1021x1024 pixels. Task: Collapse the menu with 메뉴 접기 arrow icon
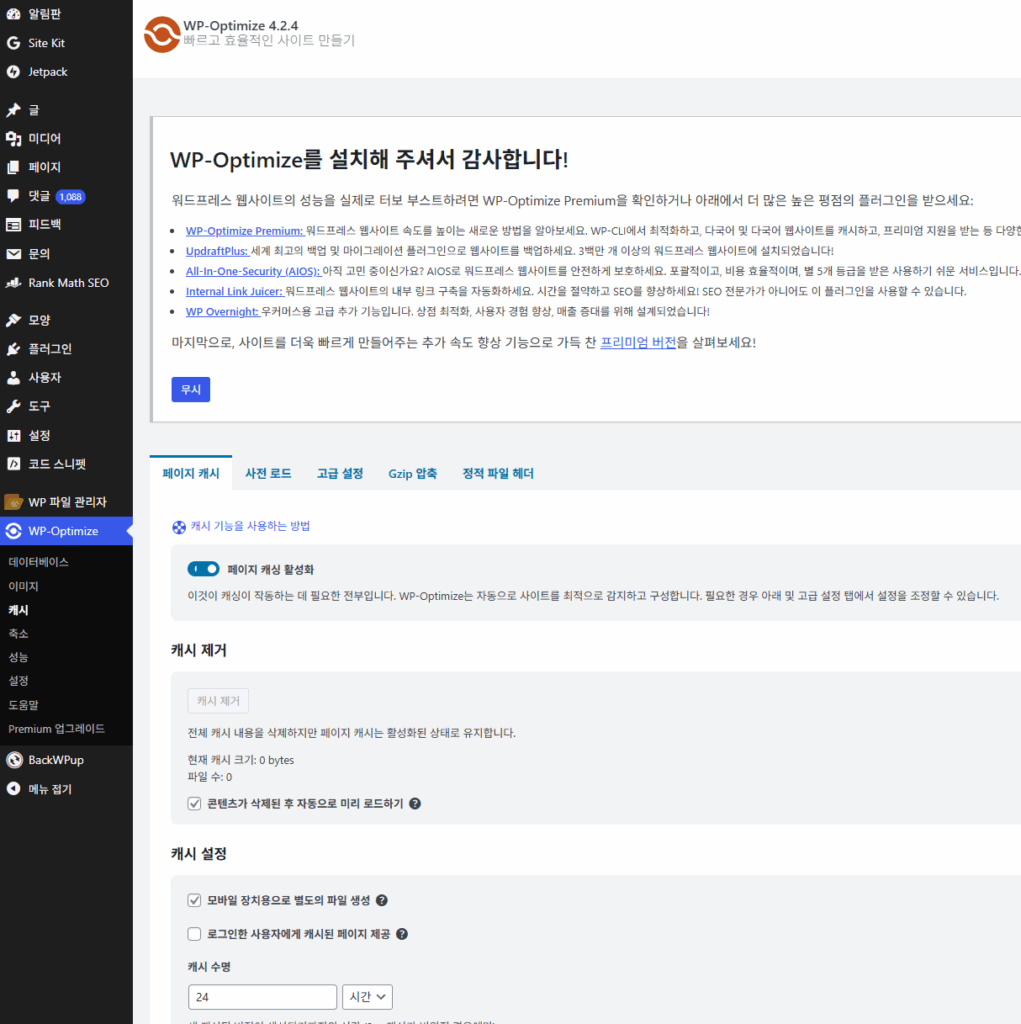point(13,789)
